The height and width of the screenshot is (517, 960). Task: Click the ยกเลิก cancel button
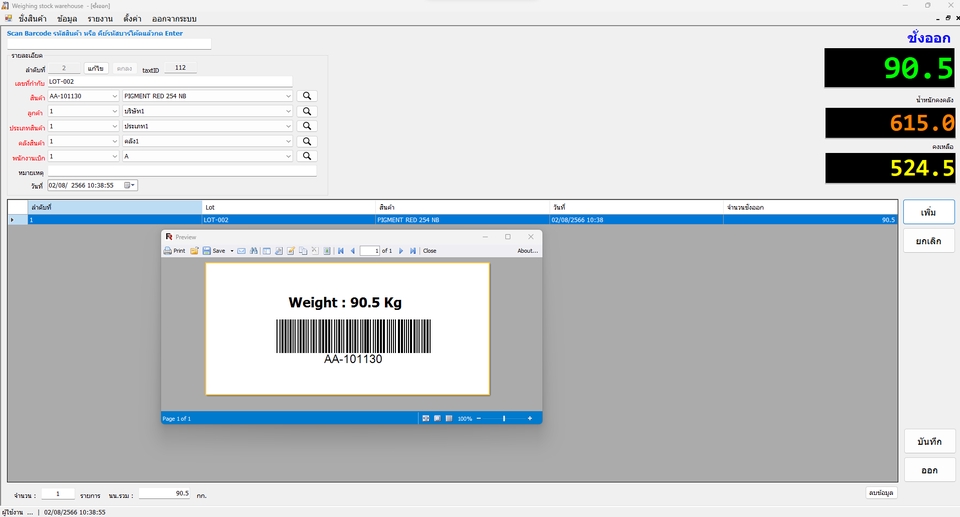[929, 241]
